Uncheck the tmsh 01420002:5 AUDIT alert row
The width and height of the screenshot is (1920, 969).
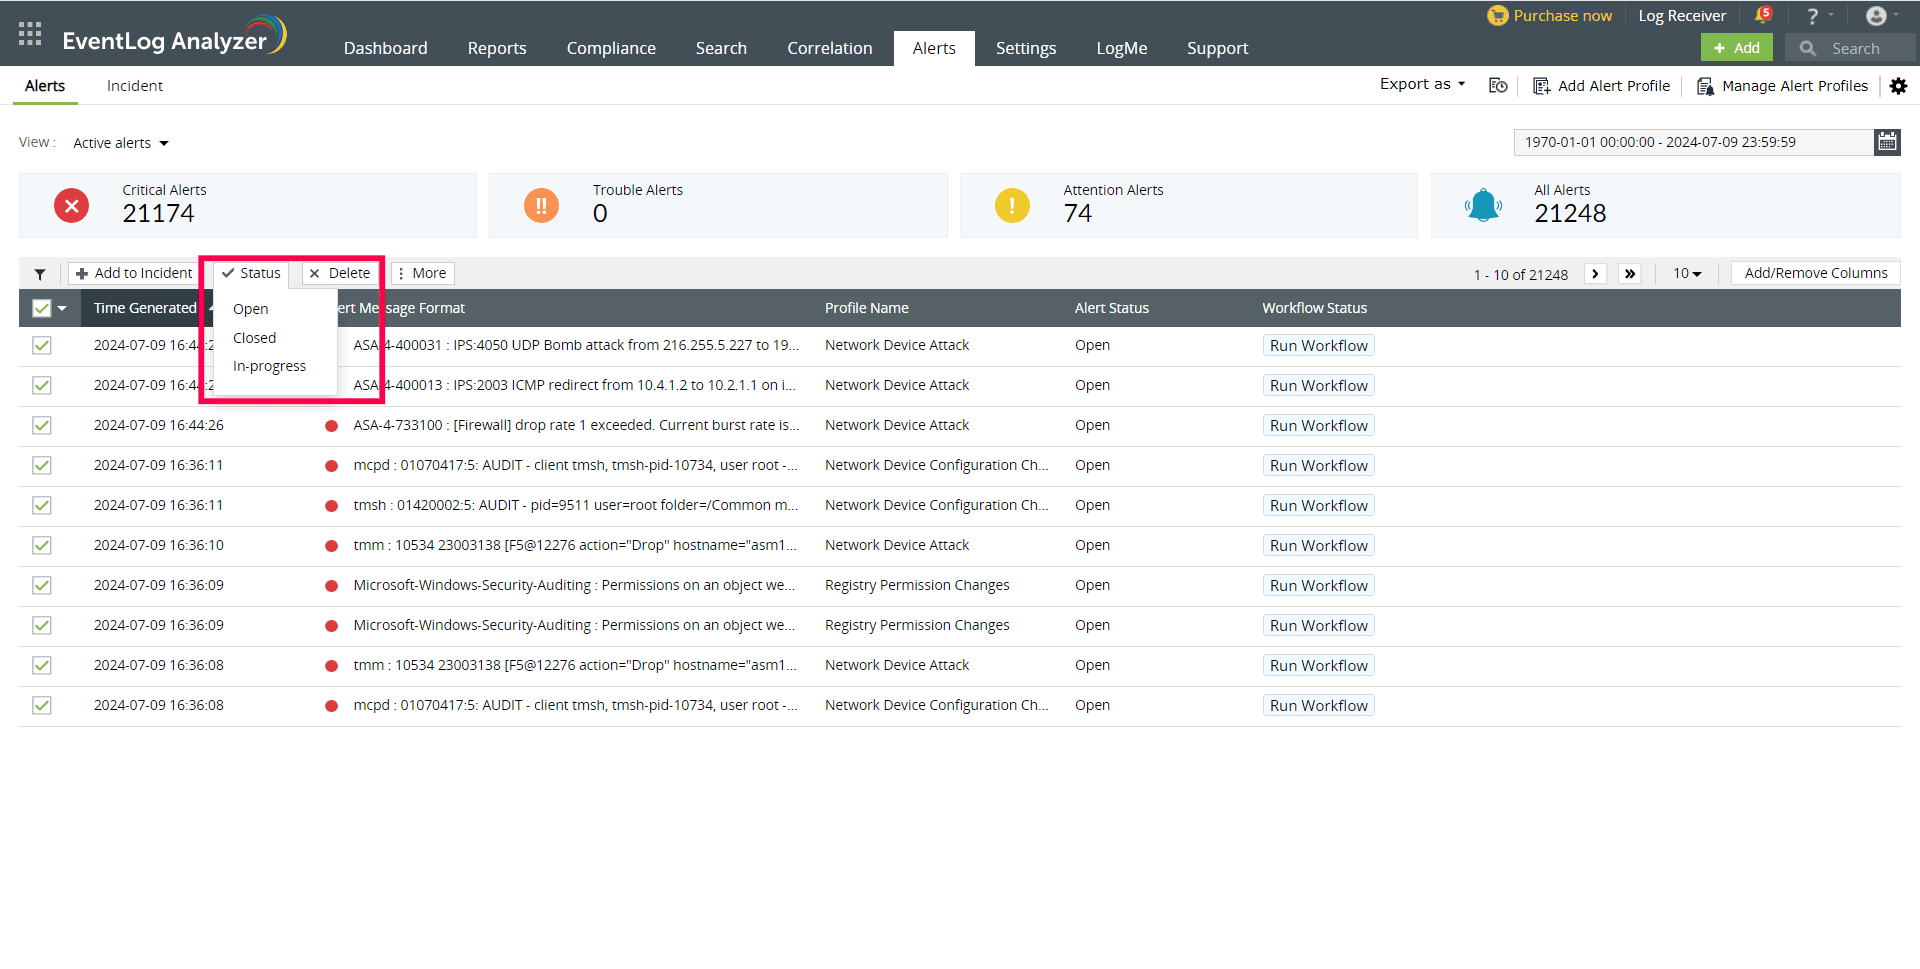point(42,505)
